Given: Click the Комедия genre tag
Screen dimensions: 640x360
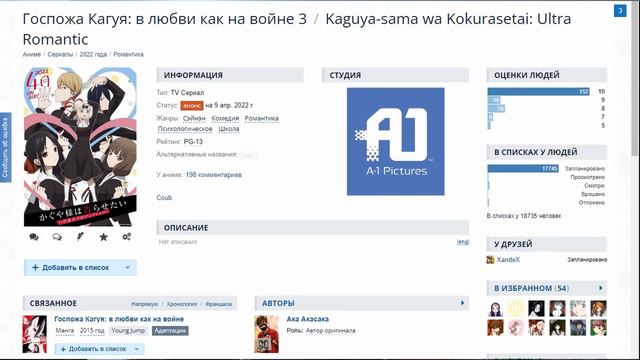Looking at the screenshot, I should click(225, 118).
